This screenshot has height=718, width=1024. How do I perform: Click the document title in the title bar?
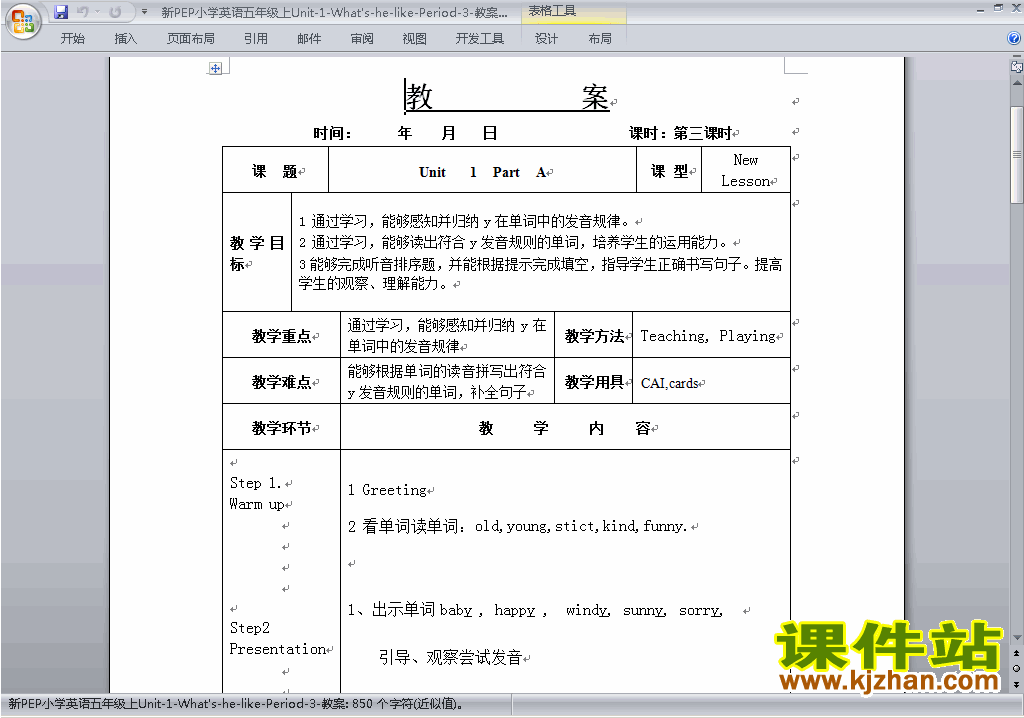pyautogui.click(x=334, y=12)
